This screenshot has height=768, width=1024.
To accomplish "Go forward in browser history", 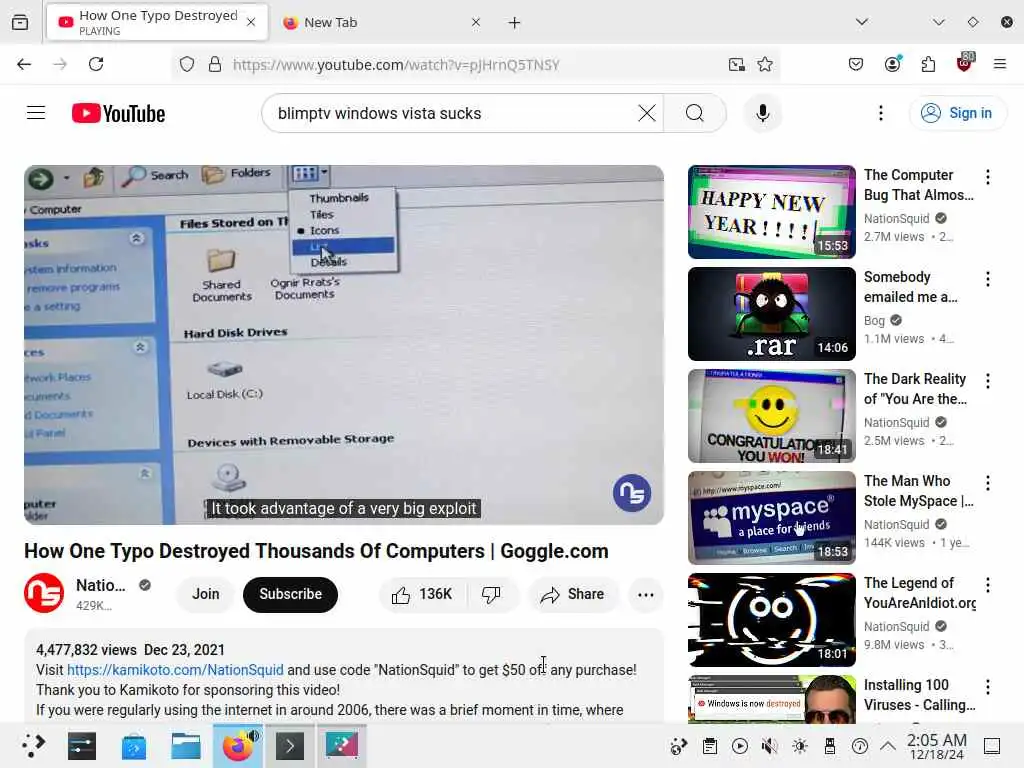I will pyautogui.click(x=60, y=64).
